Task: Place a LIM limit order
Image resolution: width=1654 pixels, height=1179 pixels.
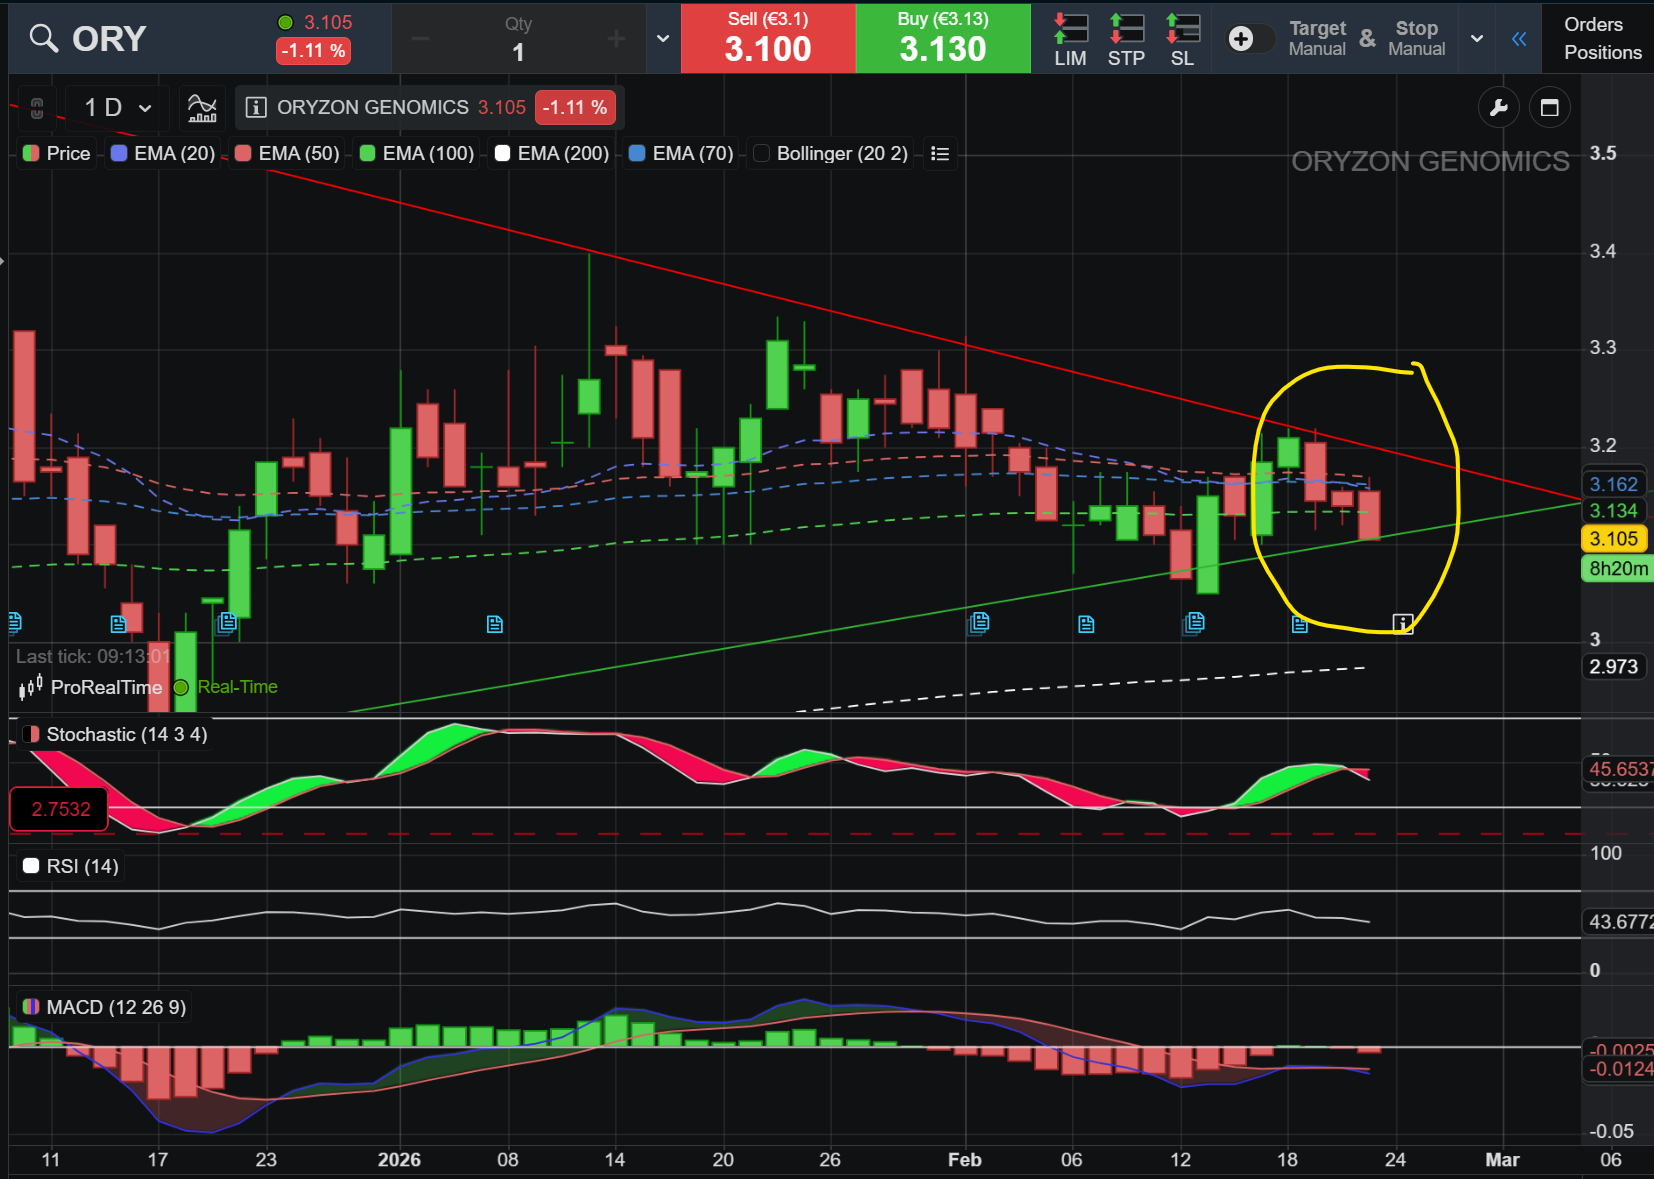Action: click(x=1070, y=40)
